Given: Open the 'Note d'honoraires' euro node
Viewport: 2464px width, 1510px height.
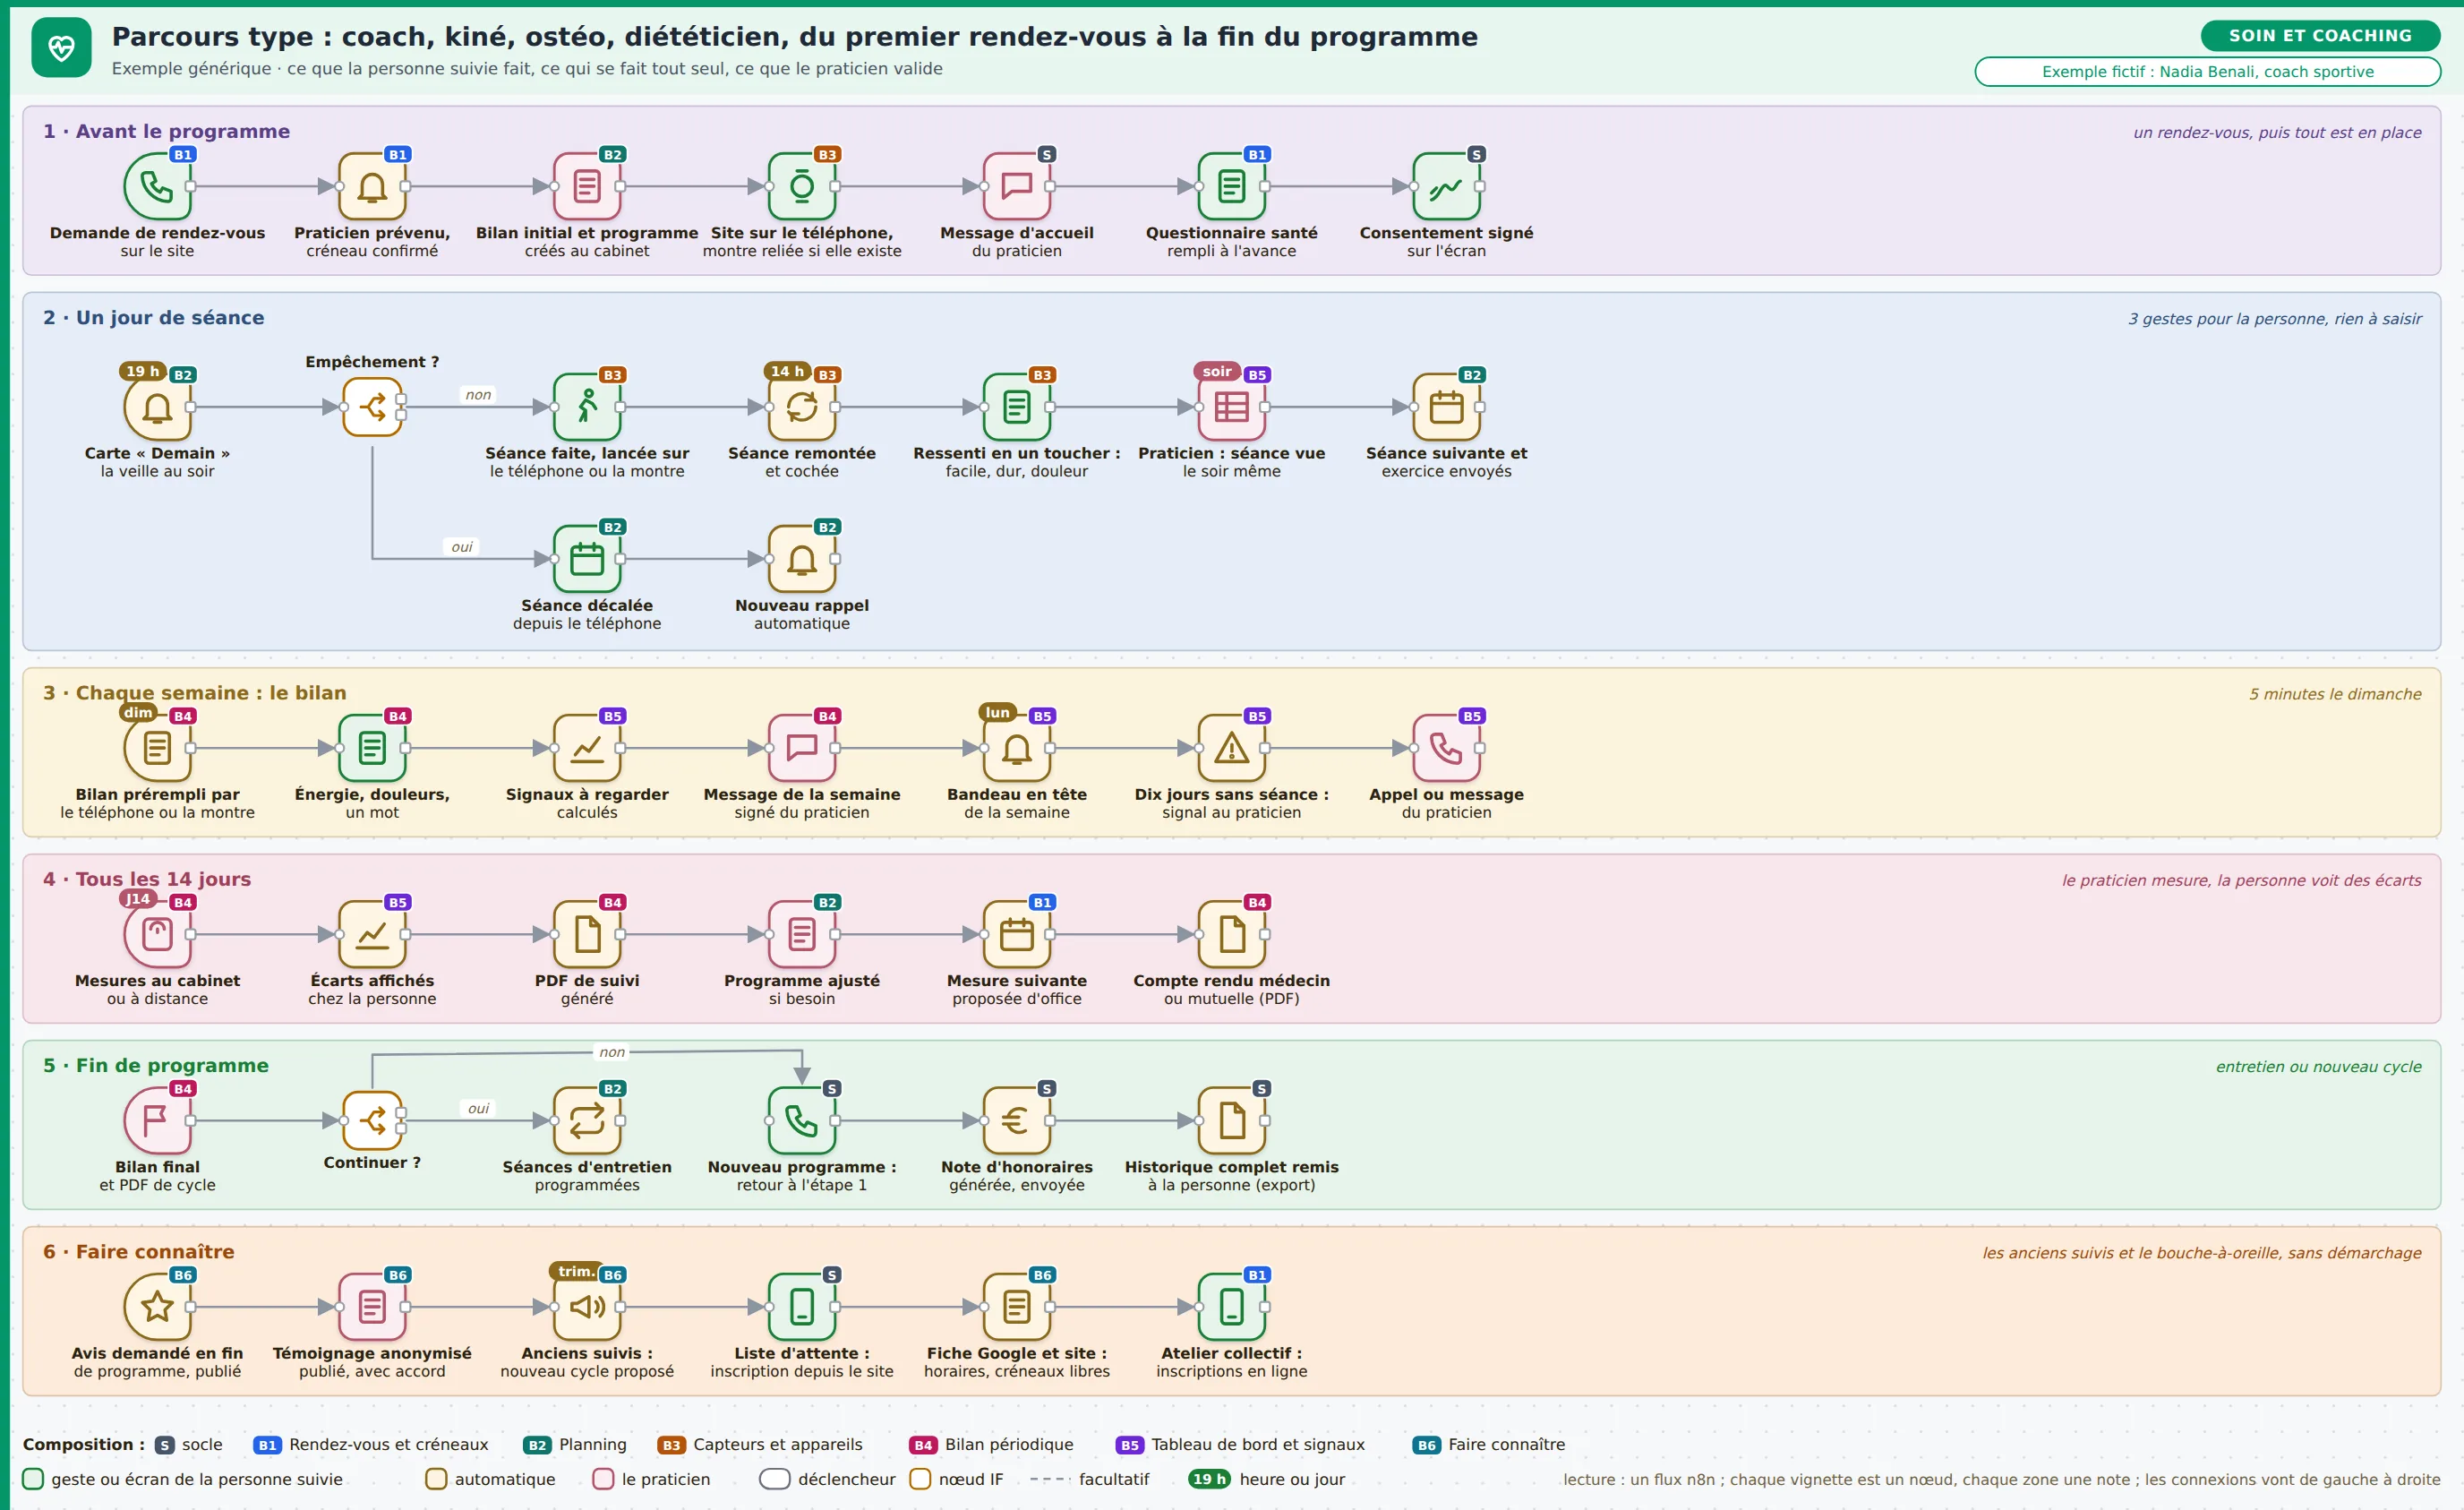Looking at the screenshot, I should (1017, 1120).
